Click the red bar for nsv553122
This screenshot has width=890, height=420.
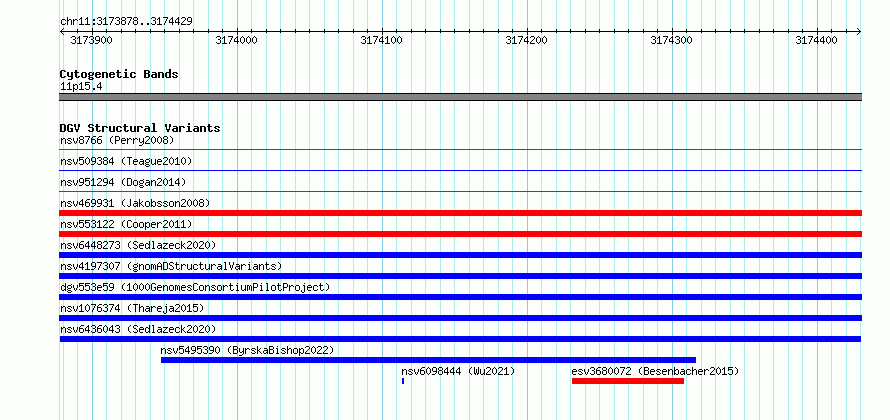coord(460,234)
